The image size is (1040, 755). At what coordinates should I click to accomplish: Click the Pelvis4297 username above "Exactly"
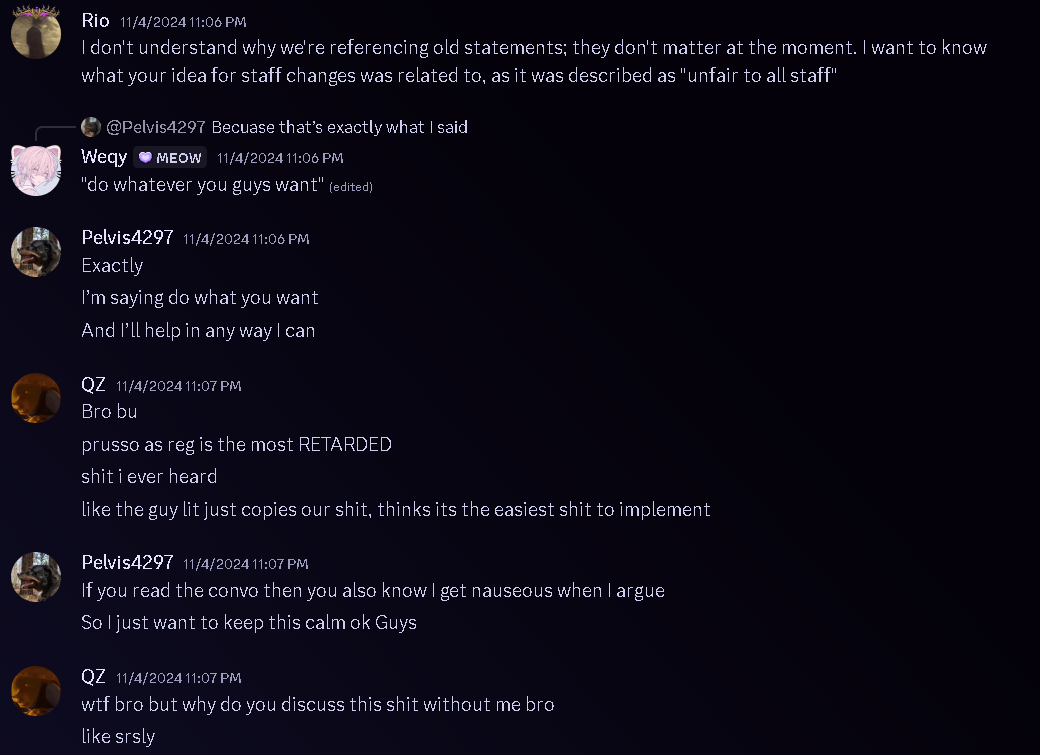(127, 238)
